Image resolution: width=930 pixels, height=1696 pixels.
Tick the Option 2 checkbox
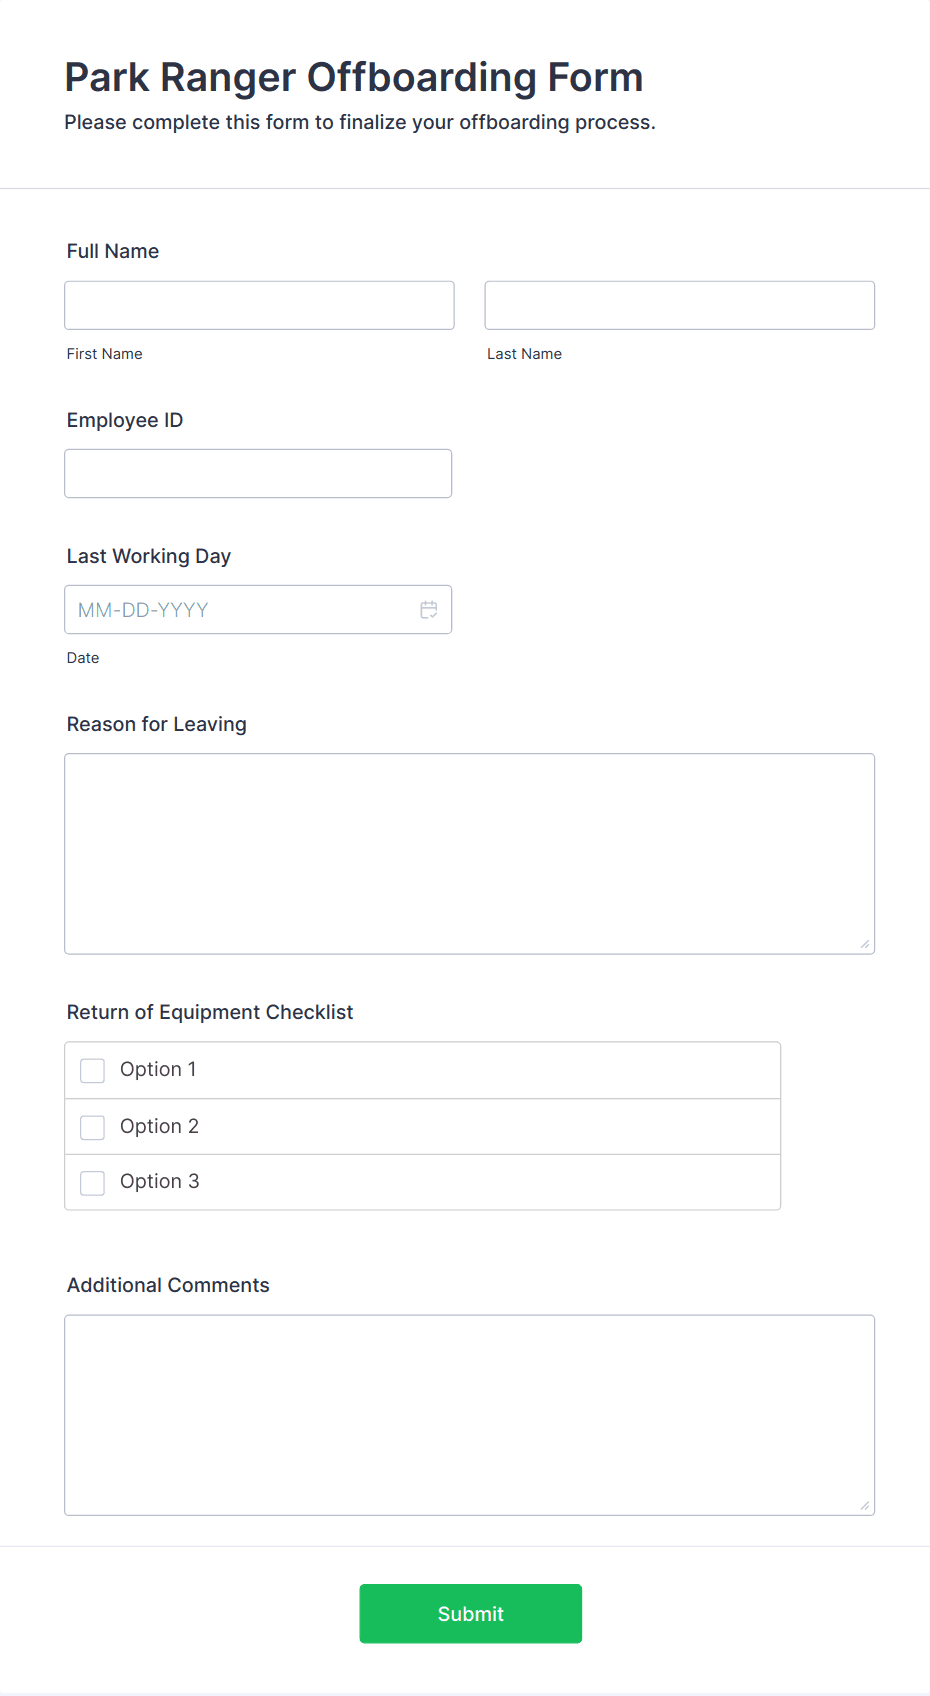[x=92, y=1127]
